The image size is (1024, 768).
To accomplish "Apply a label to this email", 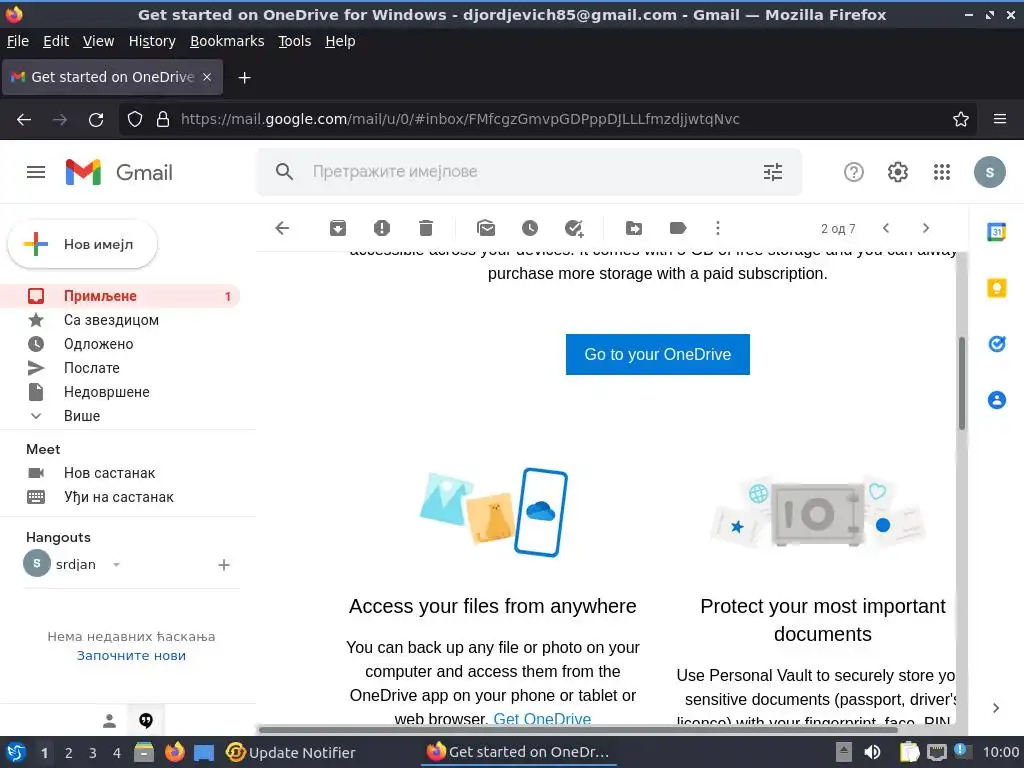I will pyautogui.click(x=678, y=228).
